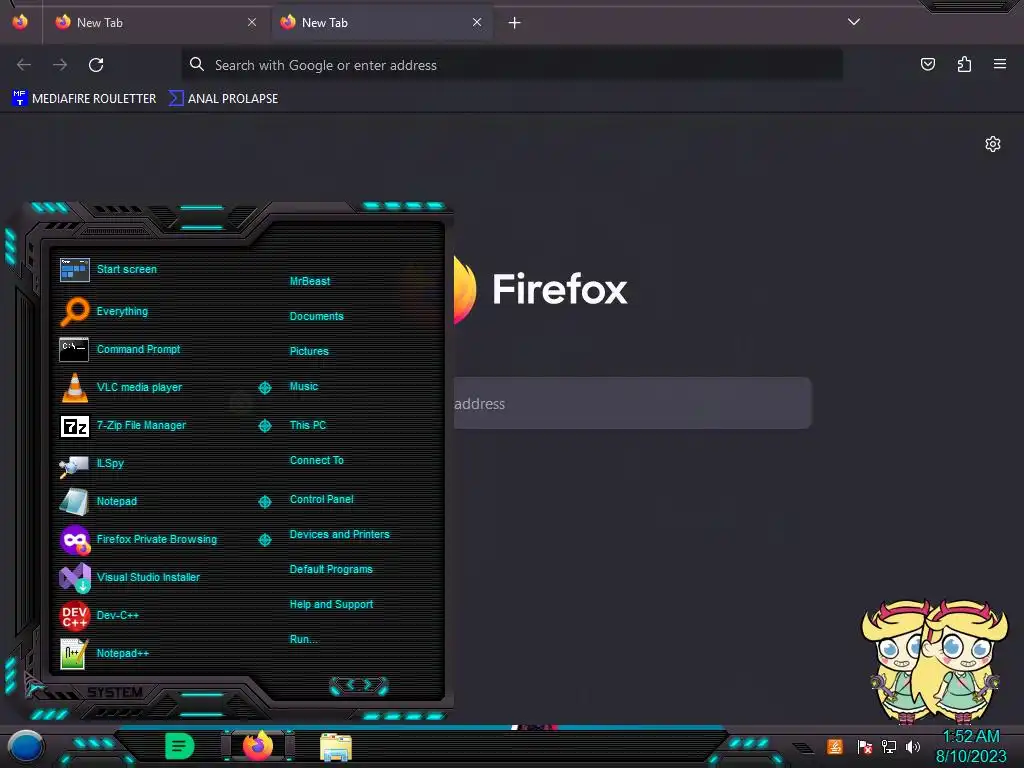Open Default Programs

tap(331, 569)
